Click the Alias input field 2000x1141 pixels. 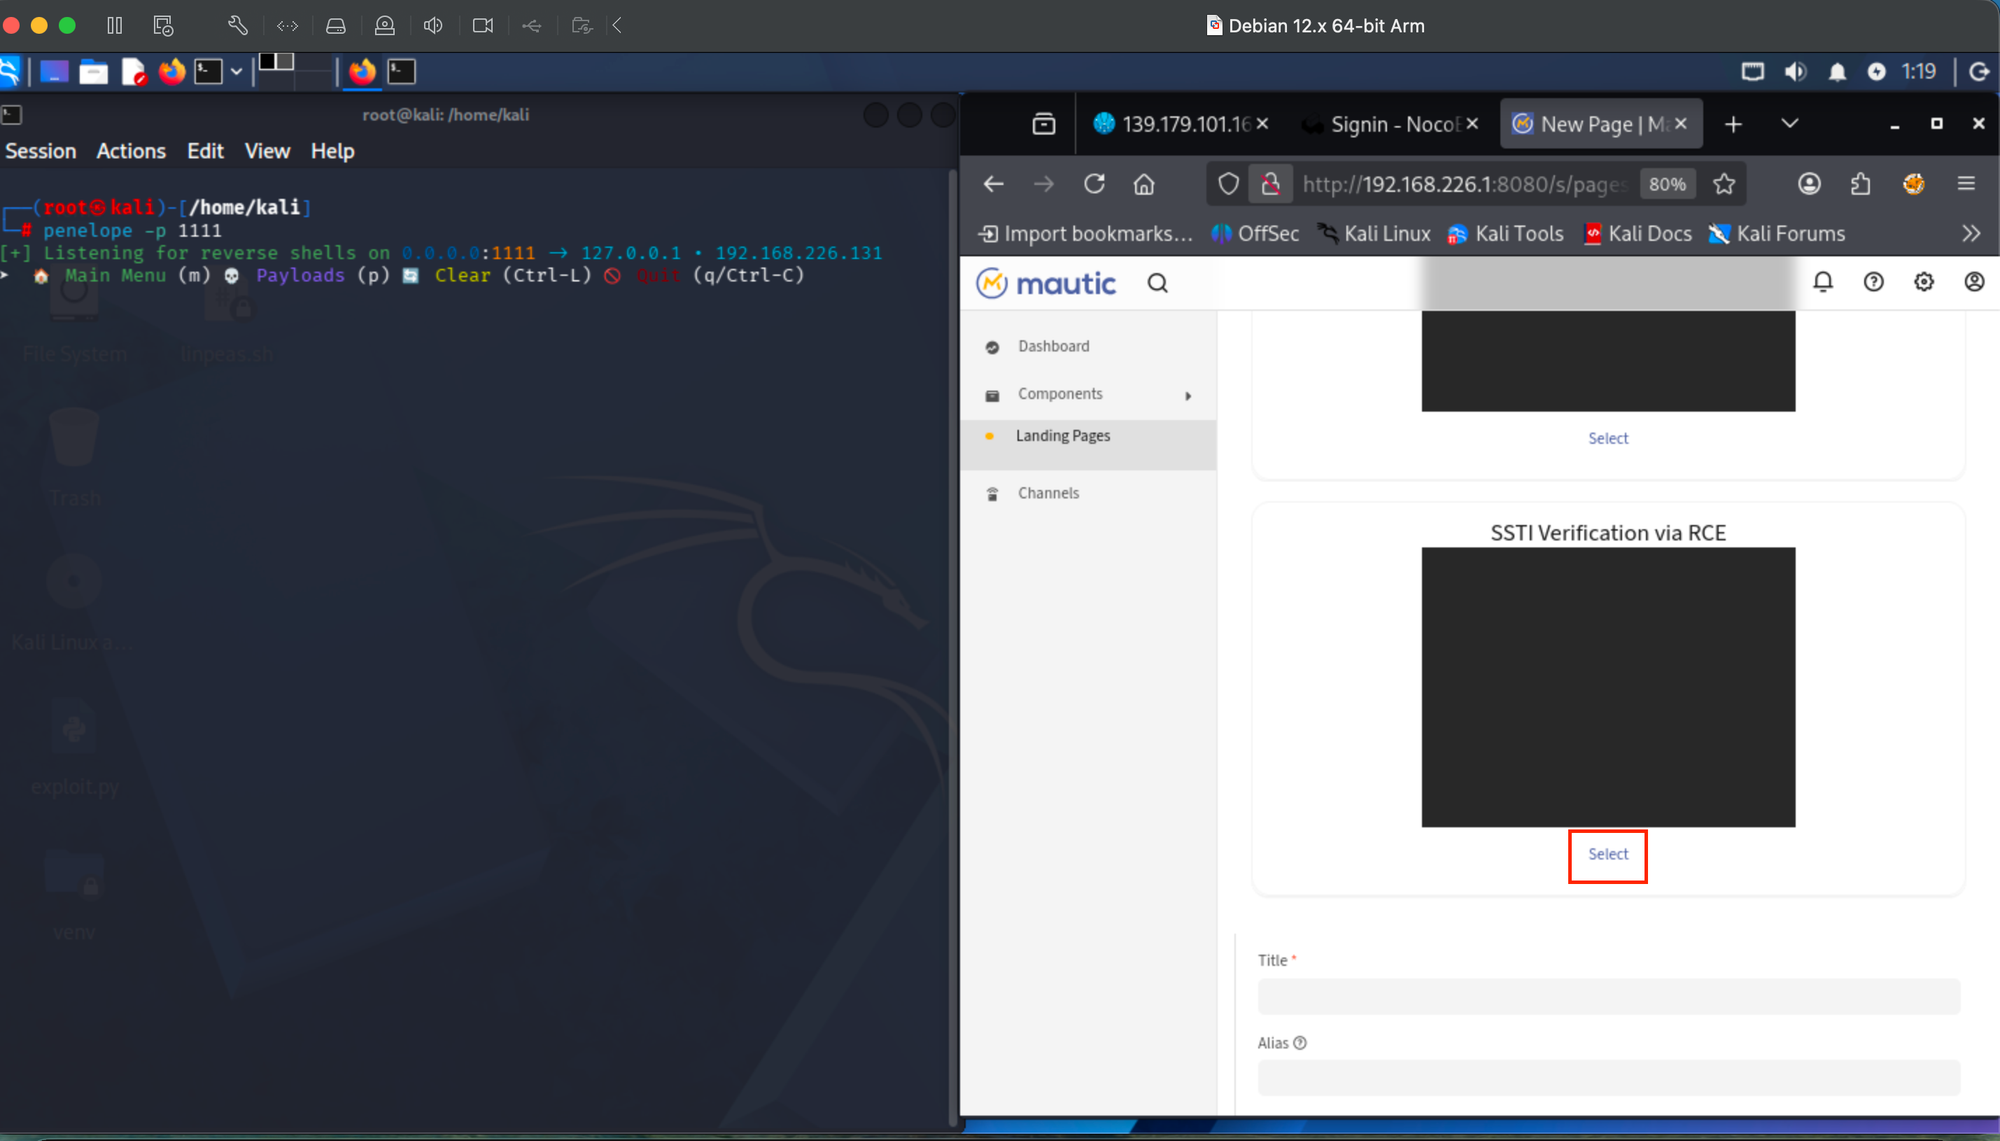point(1608,1078)
